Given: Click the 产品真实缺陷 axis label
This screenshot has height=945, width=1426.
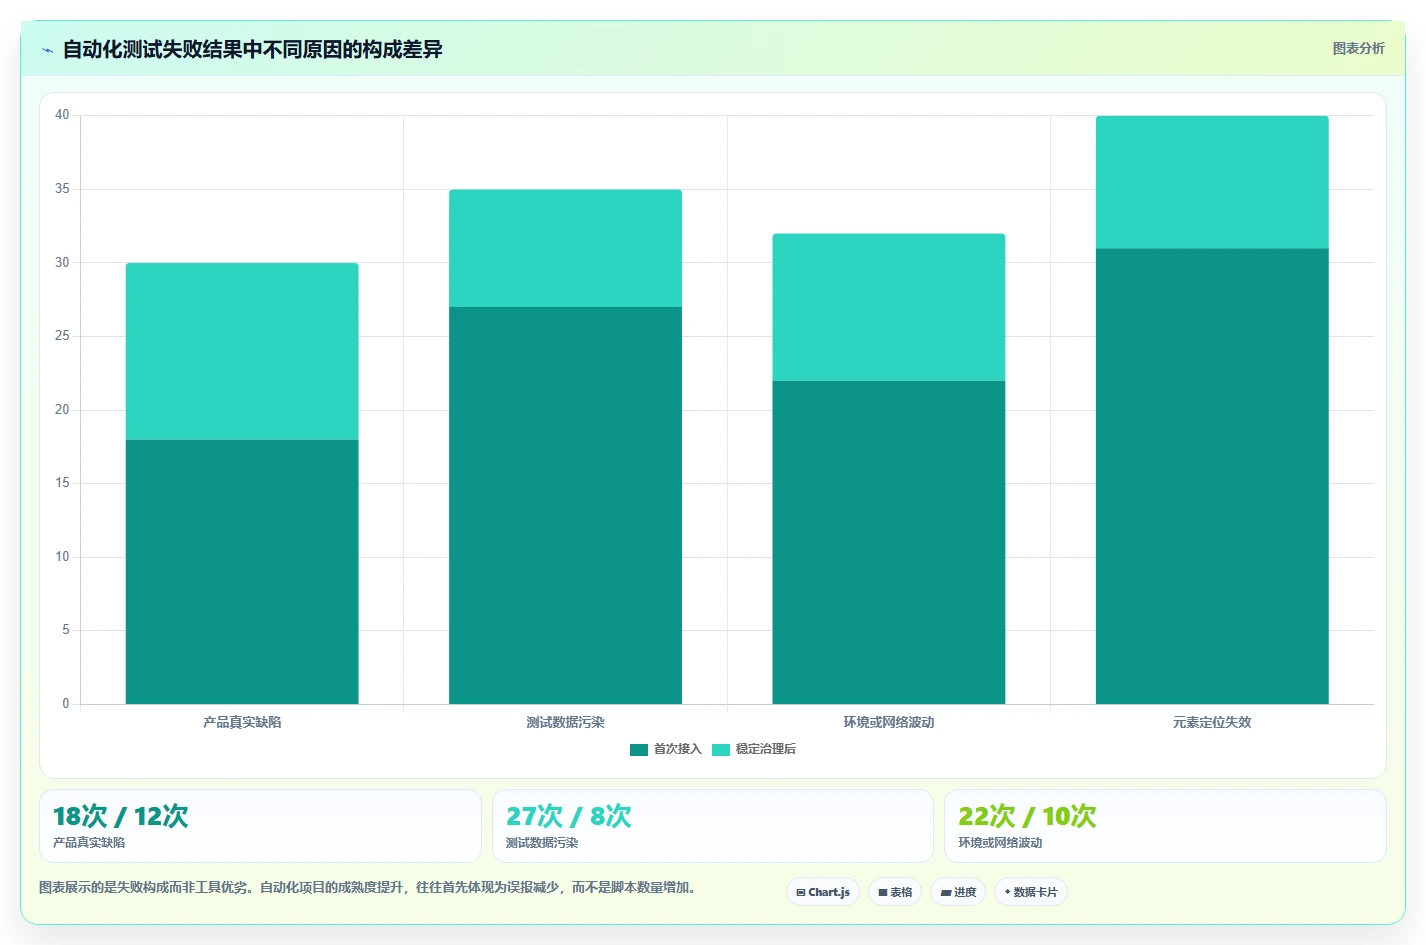Looking at the screenshot, I should [x=242, y=722].
